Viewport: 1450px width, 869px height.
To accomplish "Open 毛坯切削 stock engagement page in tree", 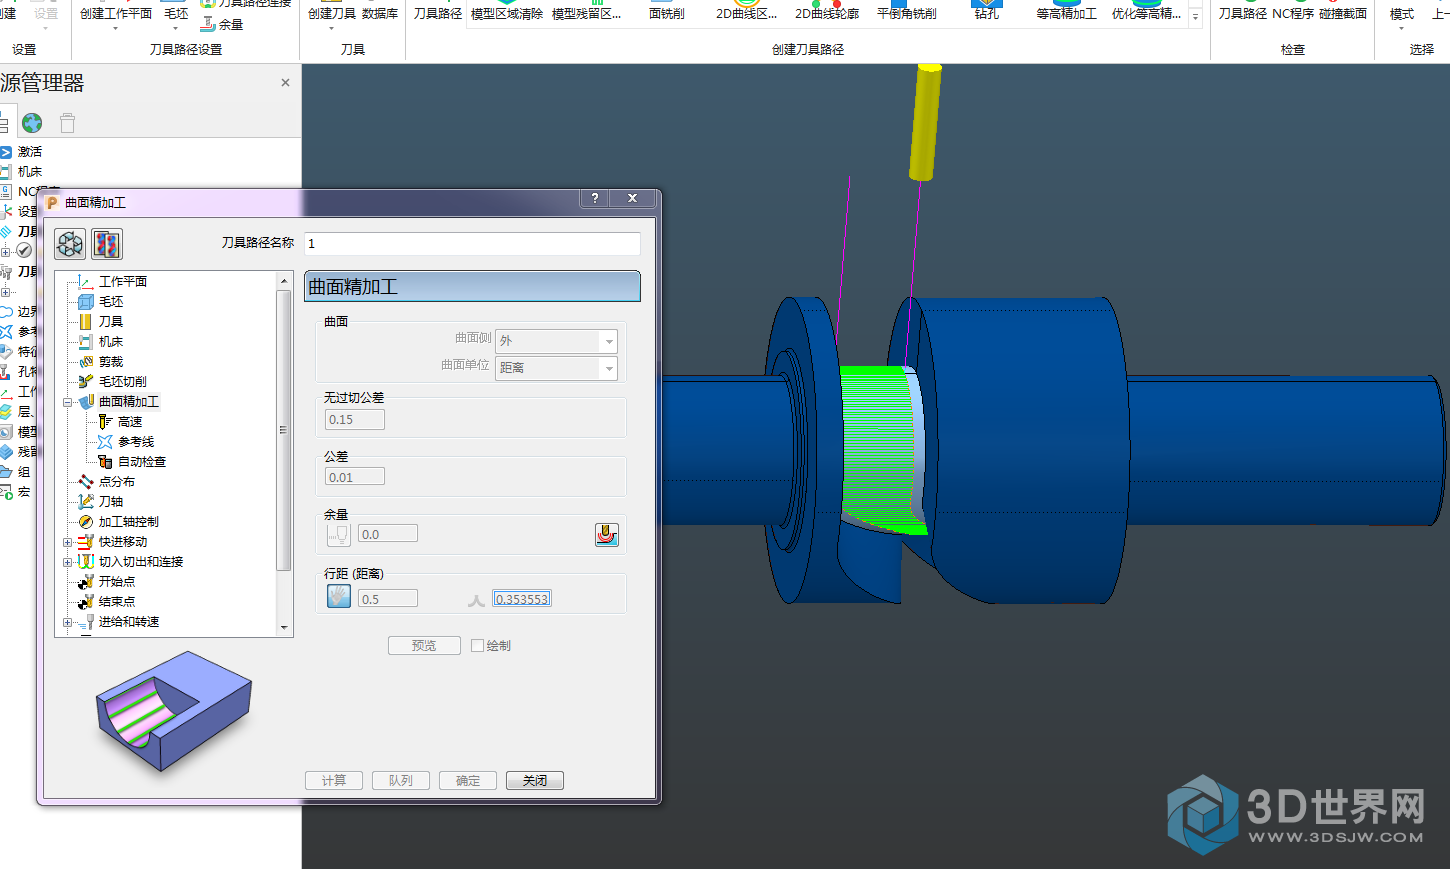I will tap(123, 381).
